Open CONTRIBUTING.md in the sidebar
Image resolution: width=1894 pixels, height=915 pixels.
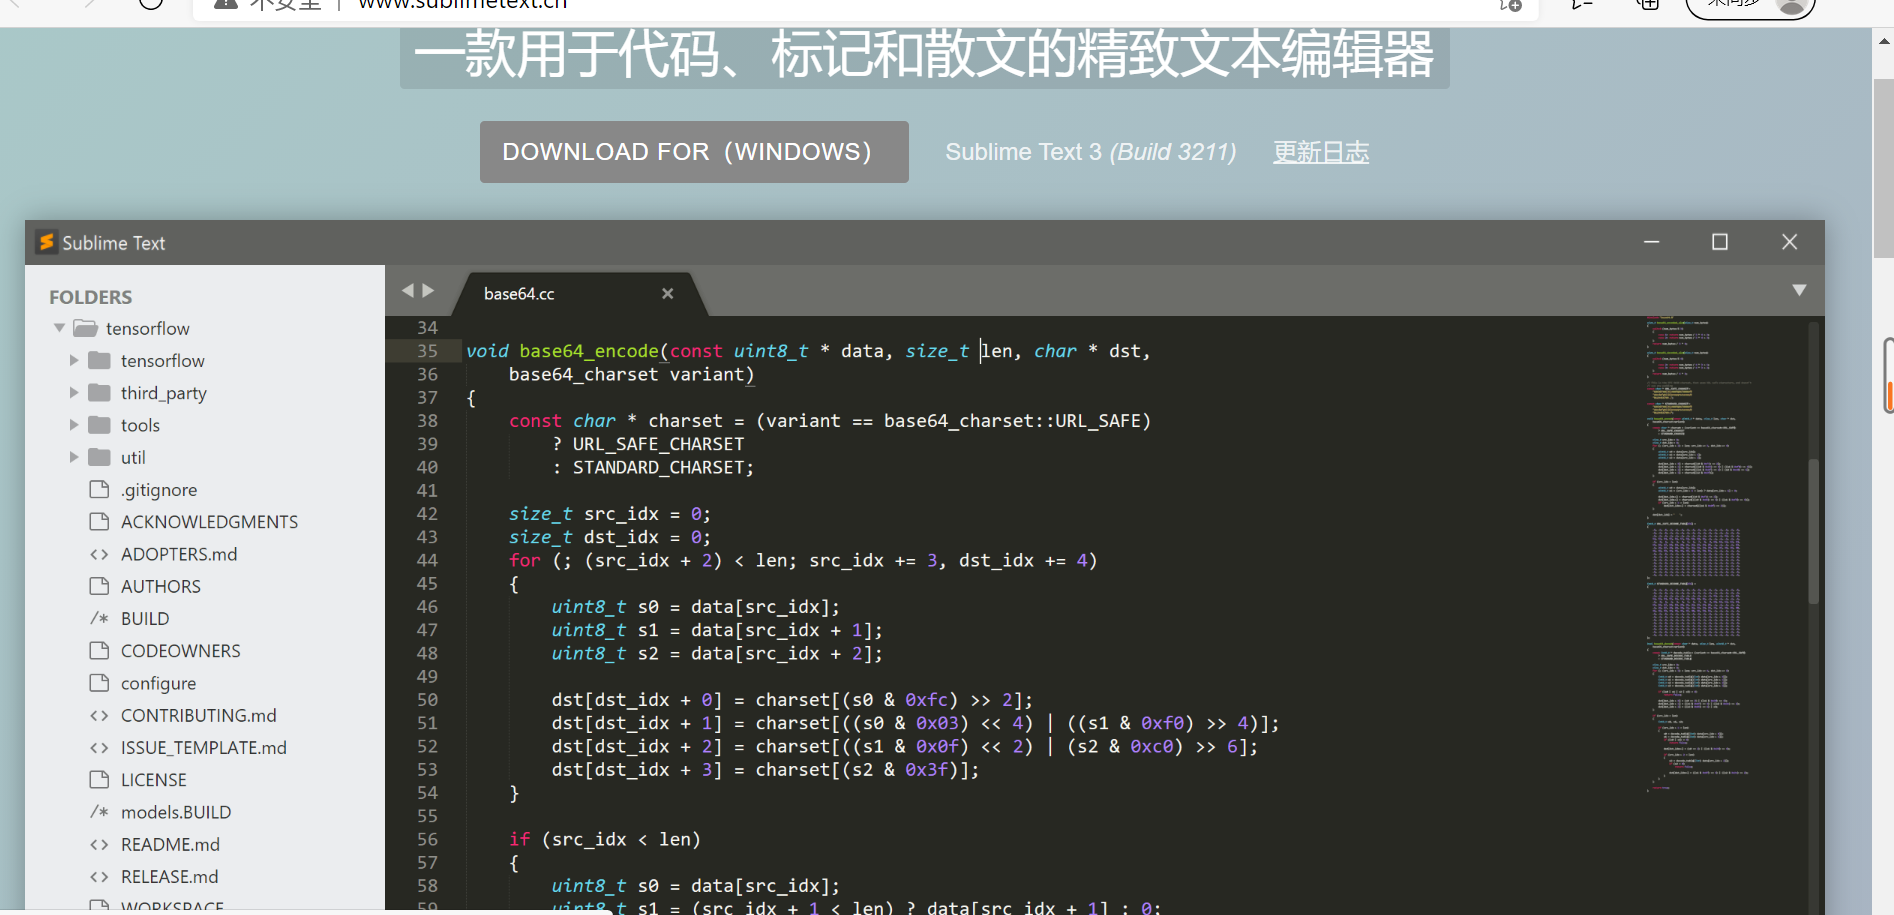click(199, 715)
